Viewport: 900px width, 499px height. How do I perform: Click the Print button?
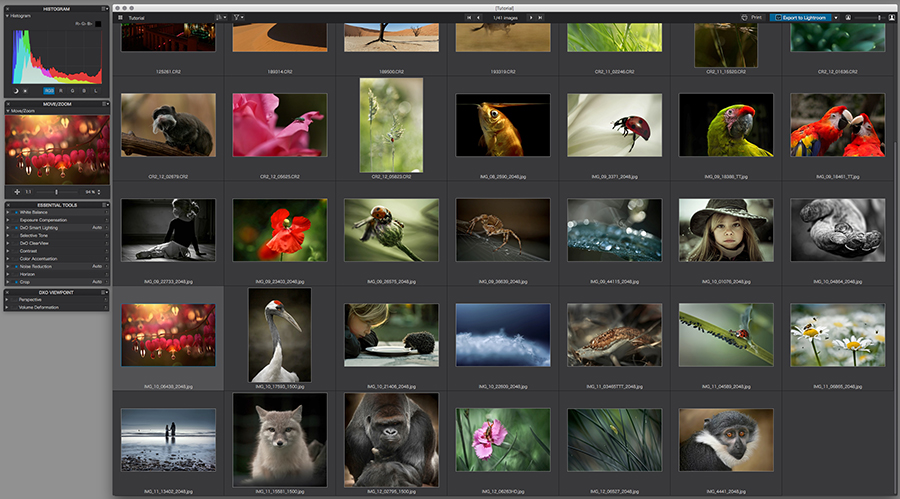coord(752,18)
